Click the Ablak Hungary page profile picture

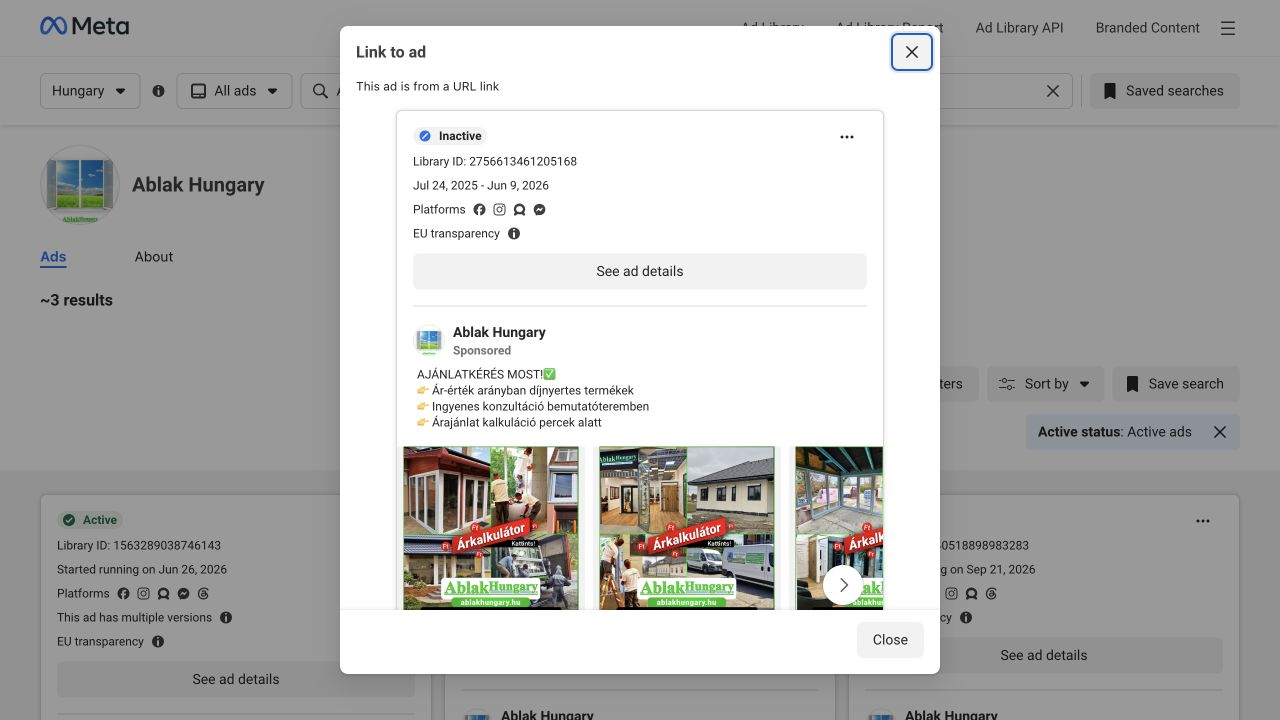point(80,185)
